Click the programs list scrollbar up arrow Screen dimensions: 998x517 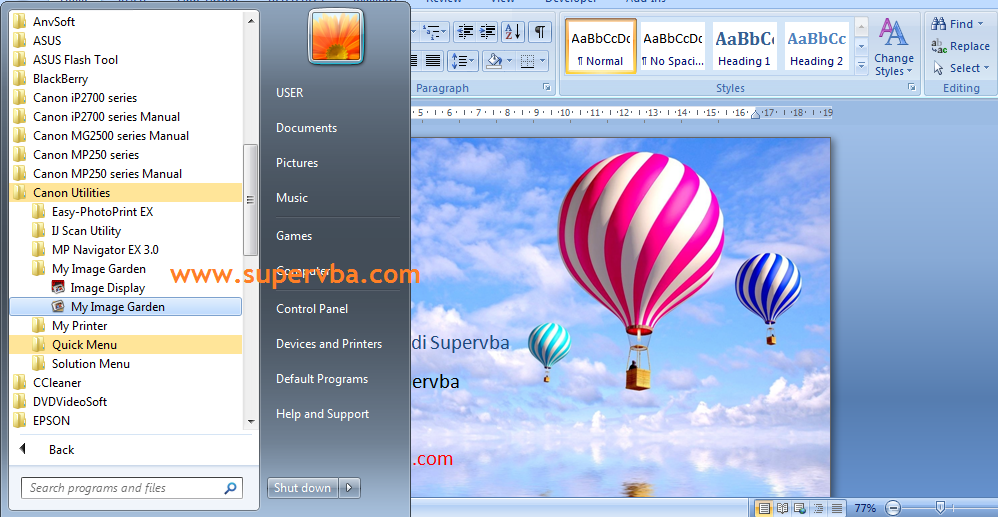pos(251,21)
